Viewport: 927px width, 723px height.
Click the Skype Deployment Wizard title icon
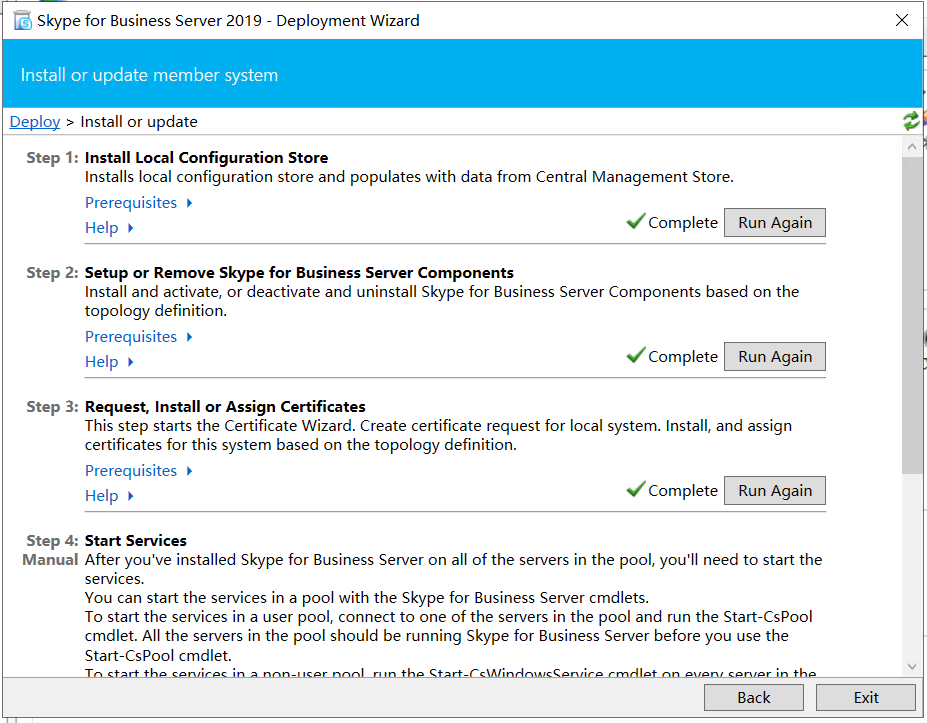(x=22, y=21)
